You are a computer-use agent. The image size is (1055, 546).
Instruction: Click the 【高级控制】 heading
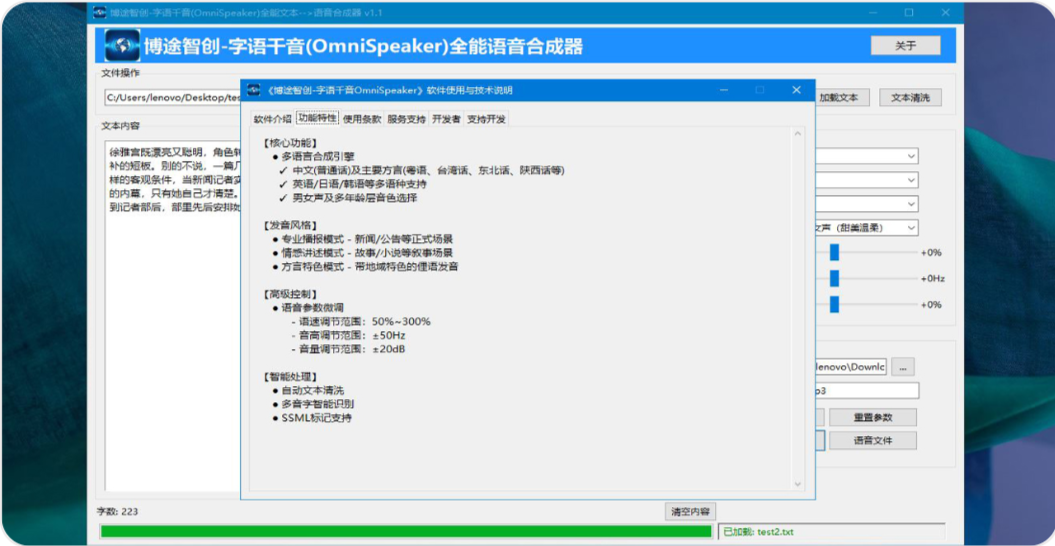click(x=291, y=294)
